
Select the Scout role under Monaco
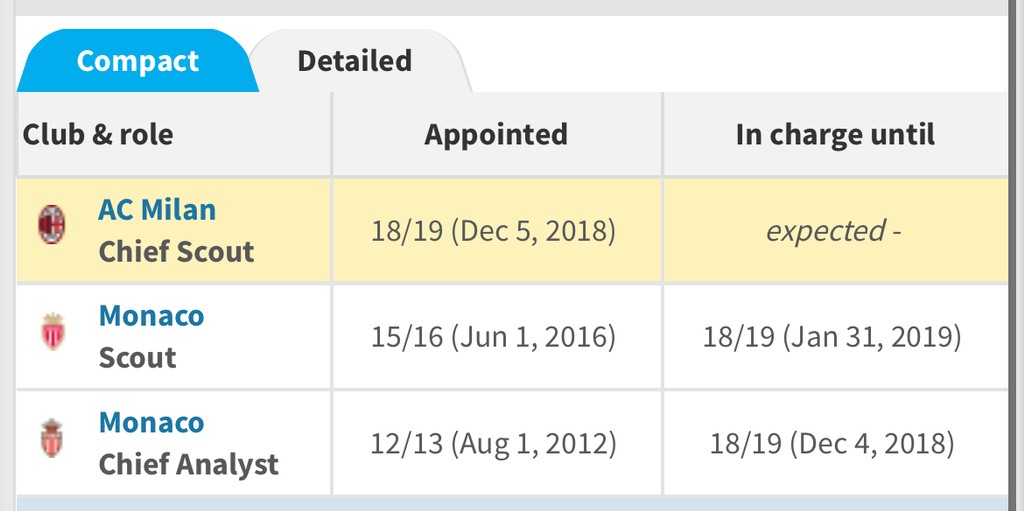[137, 358]
